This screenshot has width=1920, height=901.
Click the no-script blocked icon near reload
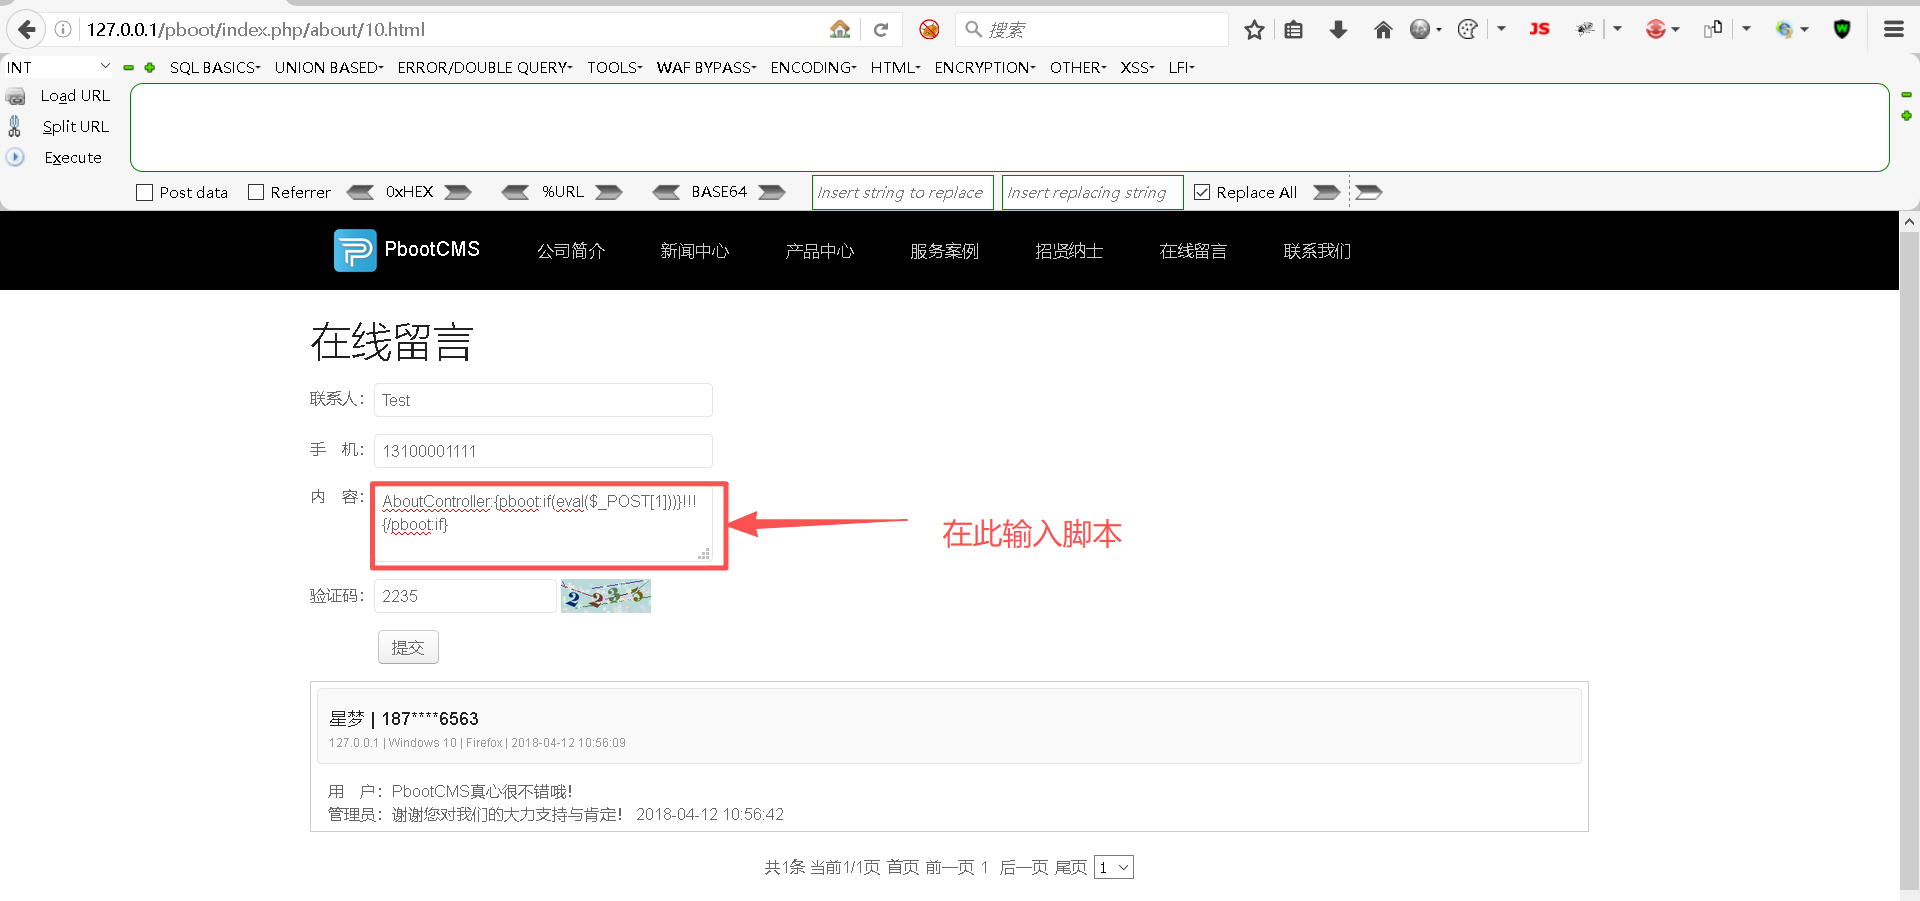[x=929, y=30]
